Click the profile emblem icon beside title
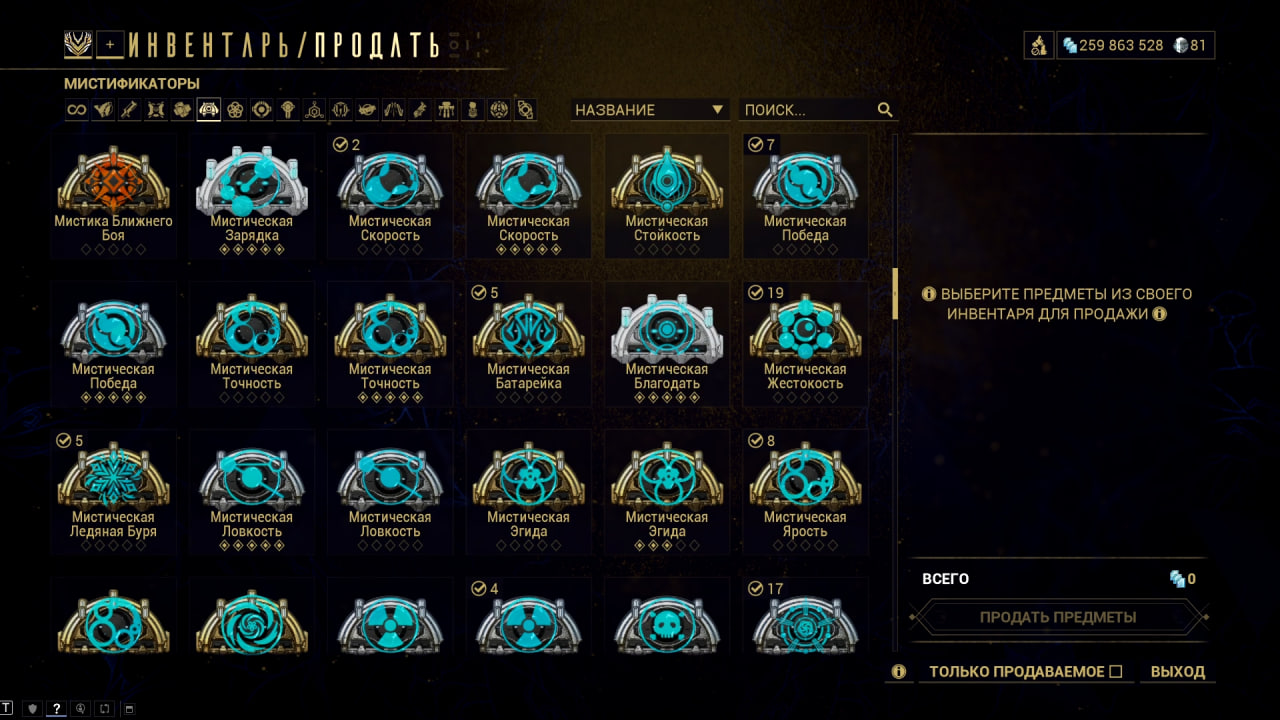 [79, 44]
